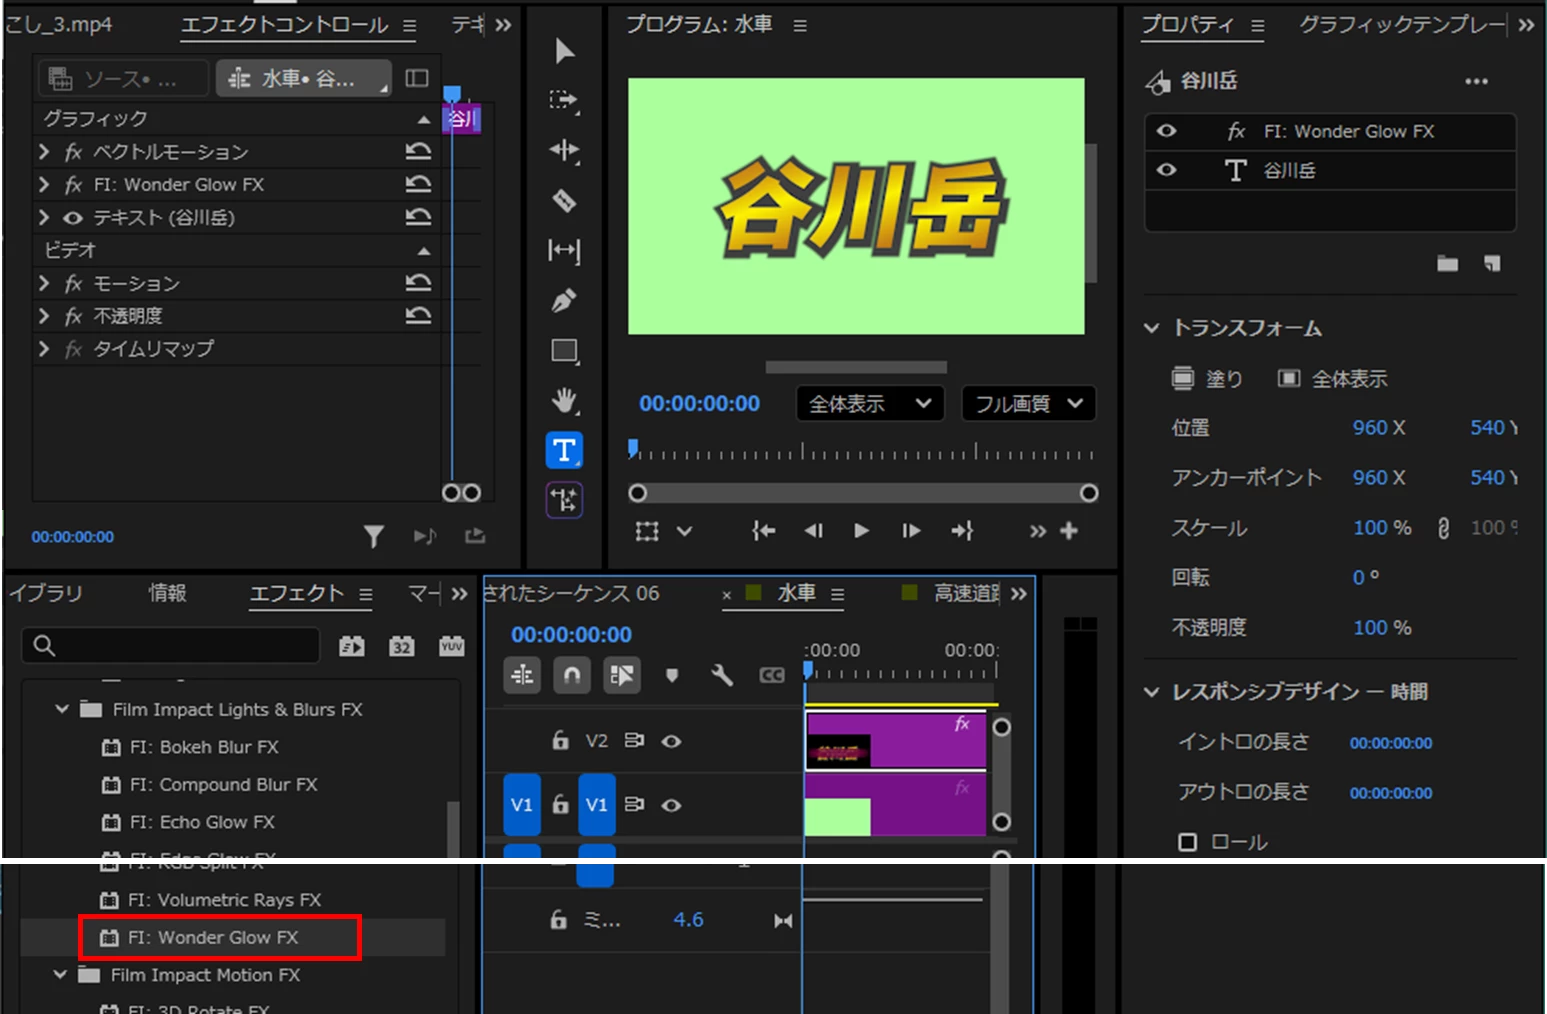Add a timeline marker with marker icon
This screenshot has width=1547, height=1014.
click(672, 676)
